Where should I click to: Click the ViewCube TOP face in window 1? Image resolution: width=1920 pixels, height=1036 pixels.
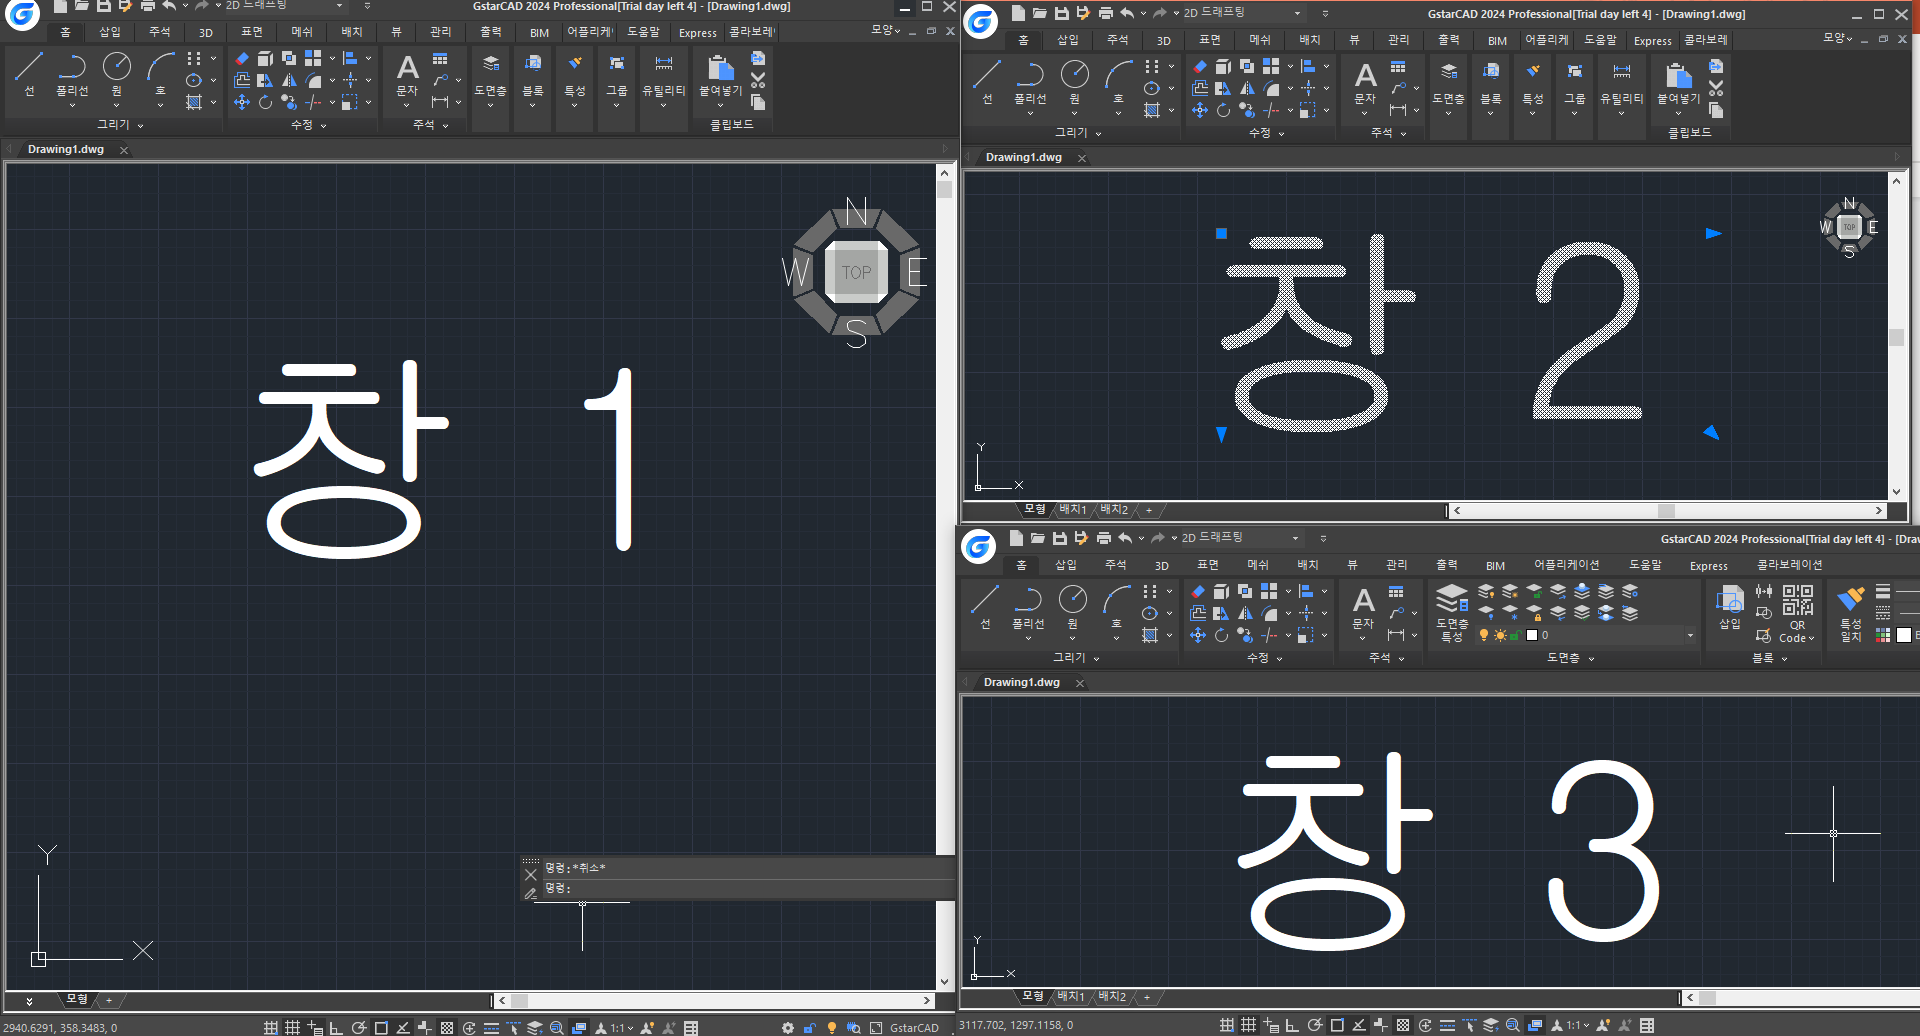coord(856,272)
